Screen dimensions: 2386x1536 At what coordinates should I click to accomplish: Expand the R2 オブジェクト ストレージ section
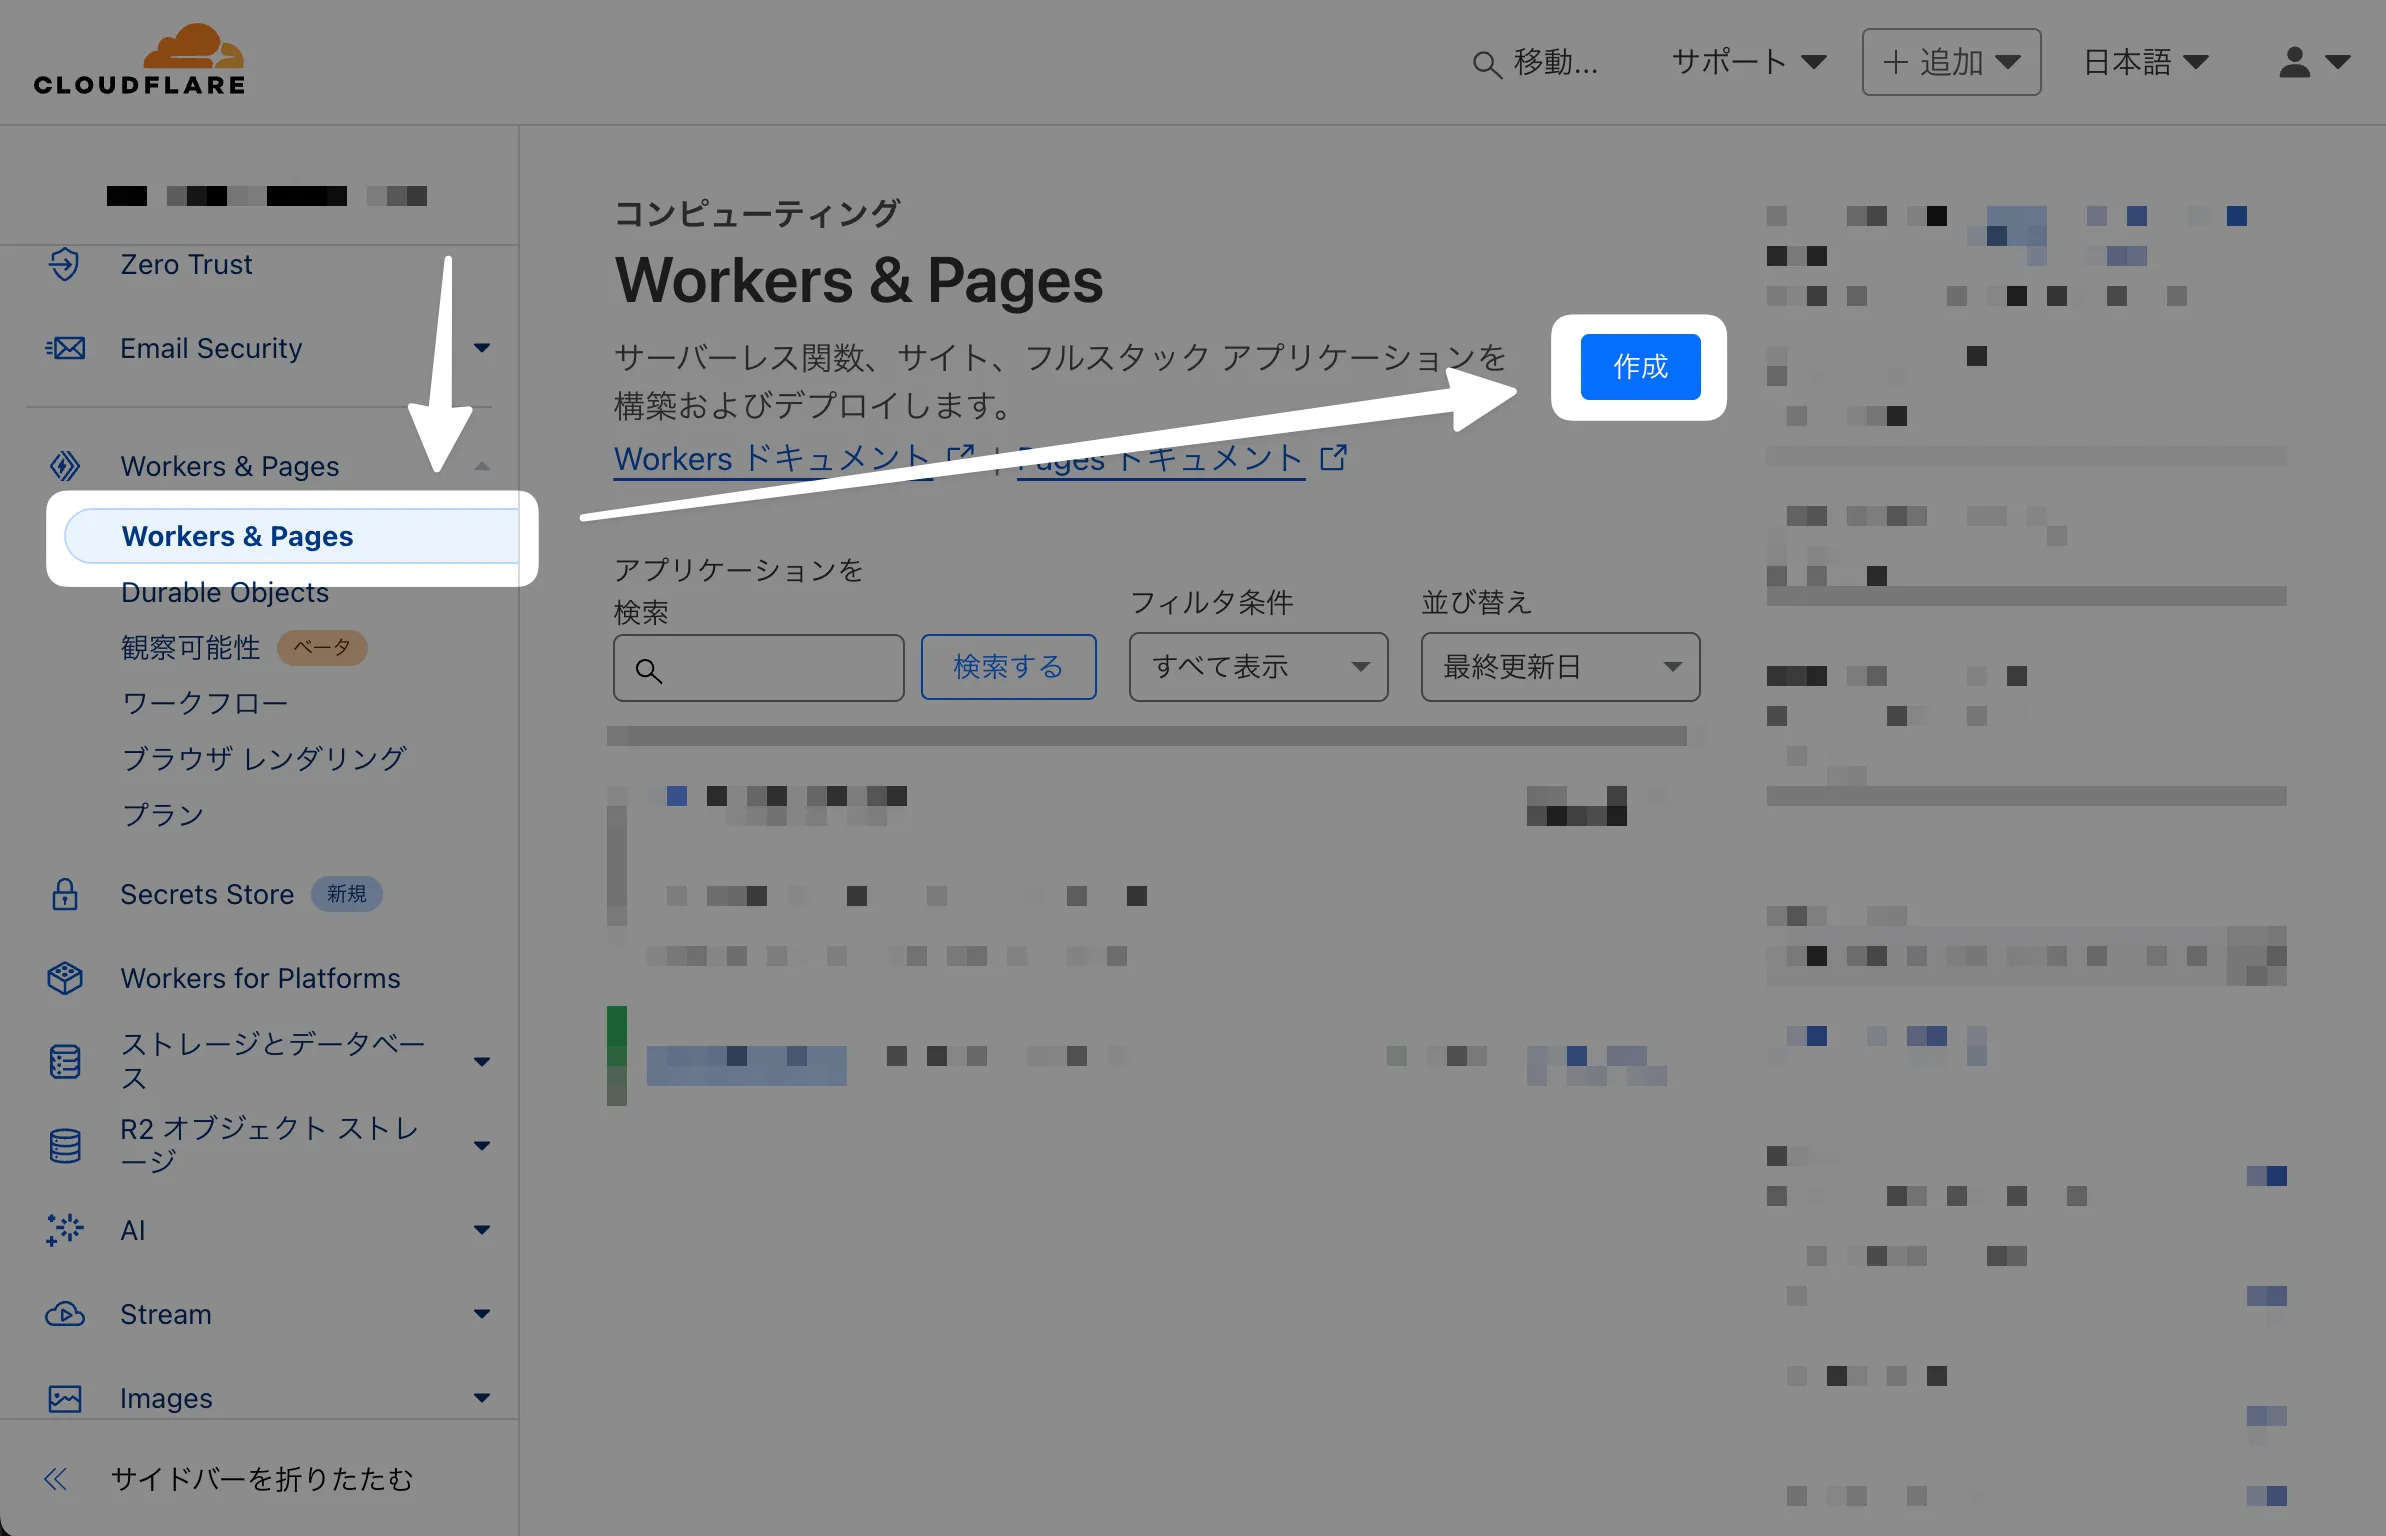point(482,1145)
